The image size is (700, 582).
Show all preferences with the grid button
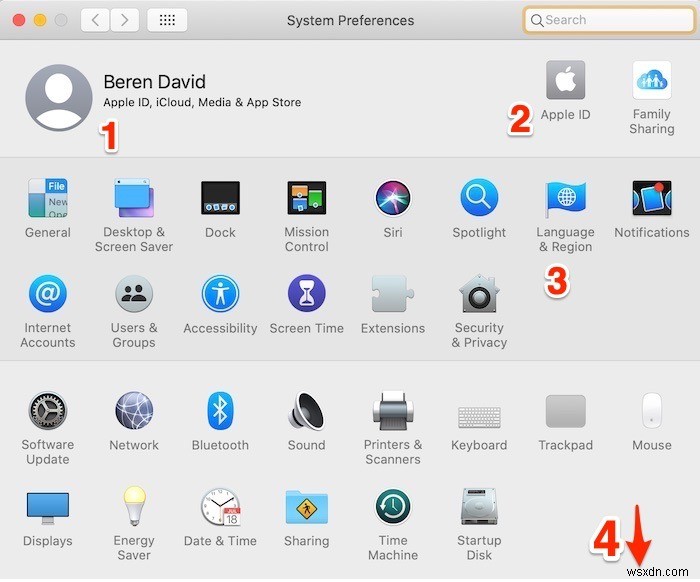click(x=167, y=20)
